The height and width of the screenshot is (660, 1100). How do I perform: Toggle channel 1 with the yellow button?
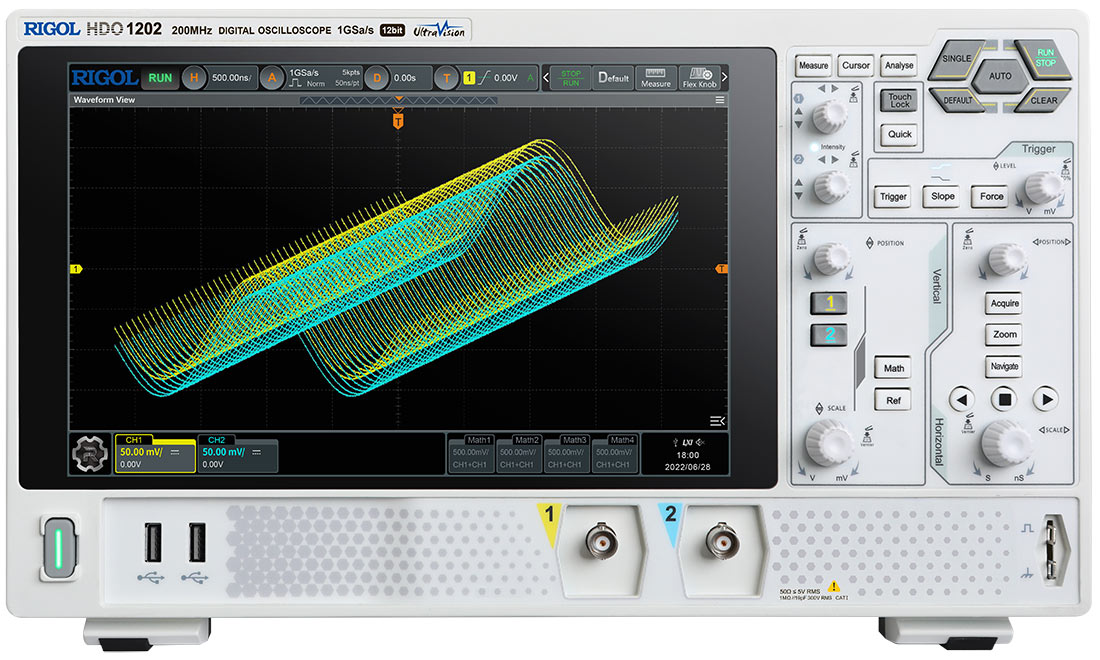pyautogui.click(x=829, y=302)
